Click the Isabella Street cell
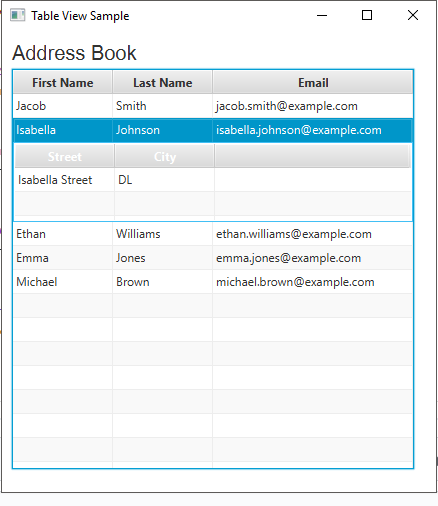This screenshot has height=506, width=438. coord(65,180)
